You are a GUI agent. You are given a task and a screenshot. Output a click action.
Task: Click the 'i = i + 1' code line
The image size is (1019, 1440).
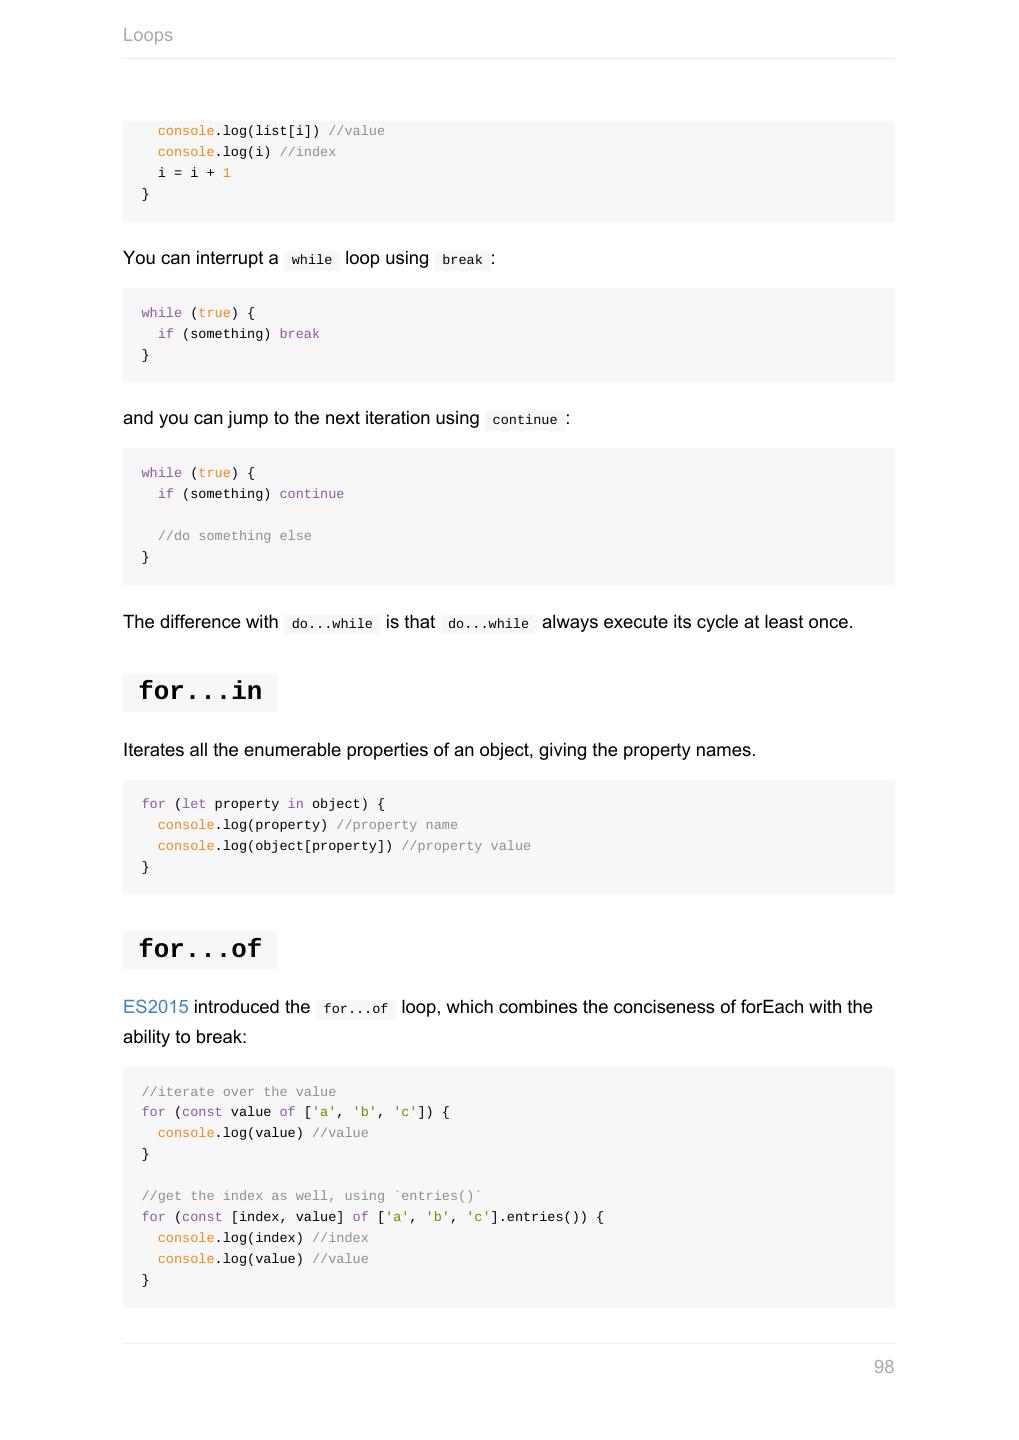click(x=194, y=173)
